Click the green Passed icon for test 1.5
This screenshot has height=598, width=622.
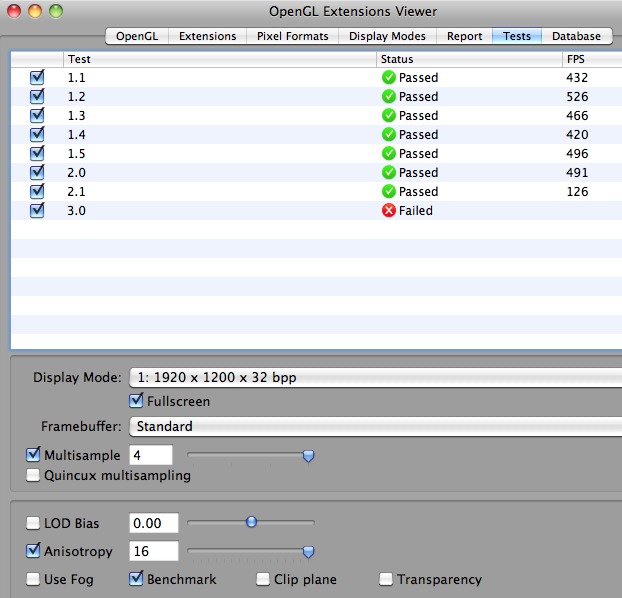click(x=389, y=154)
